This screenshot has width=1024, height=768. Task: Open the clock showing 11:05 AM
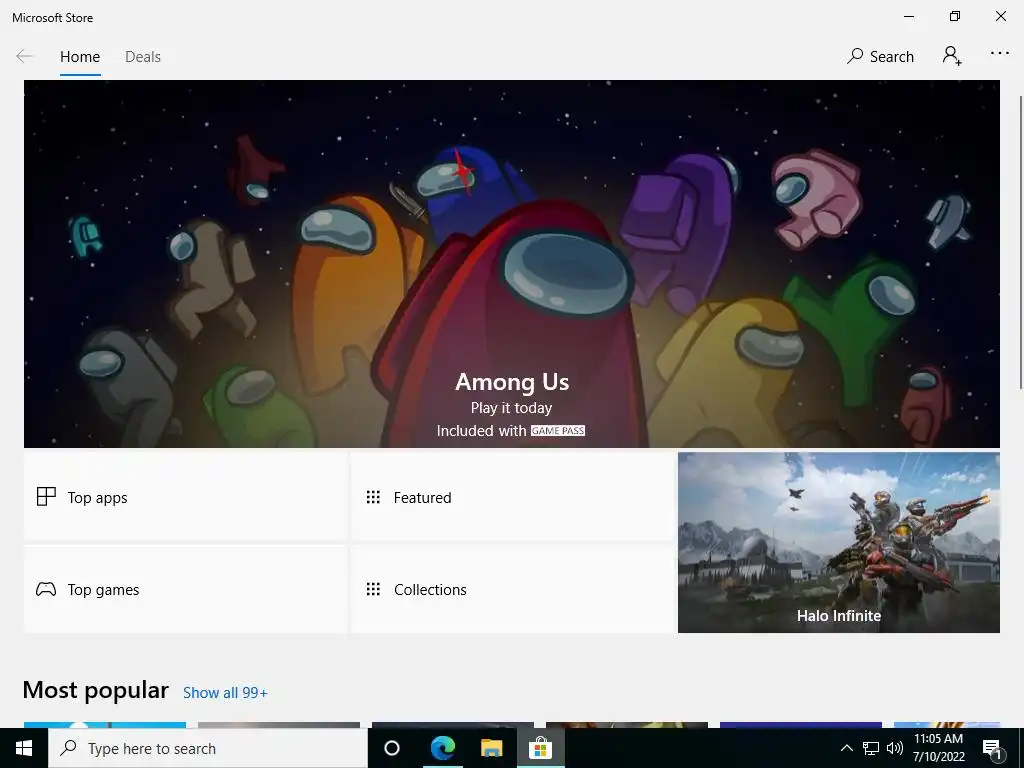[938, 748]
